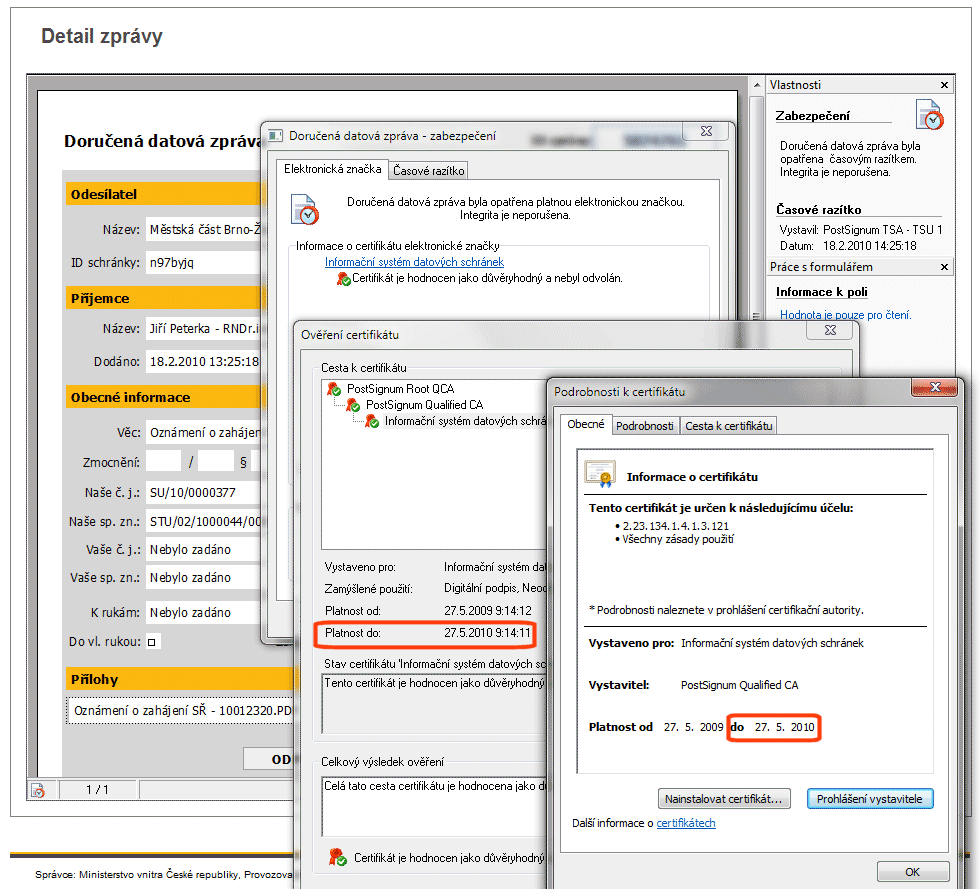Select PostSignum Qualified CA tree node
This screenshot has width=980, height=889.
coord(424,405)
